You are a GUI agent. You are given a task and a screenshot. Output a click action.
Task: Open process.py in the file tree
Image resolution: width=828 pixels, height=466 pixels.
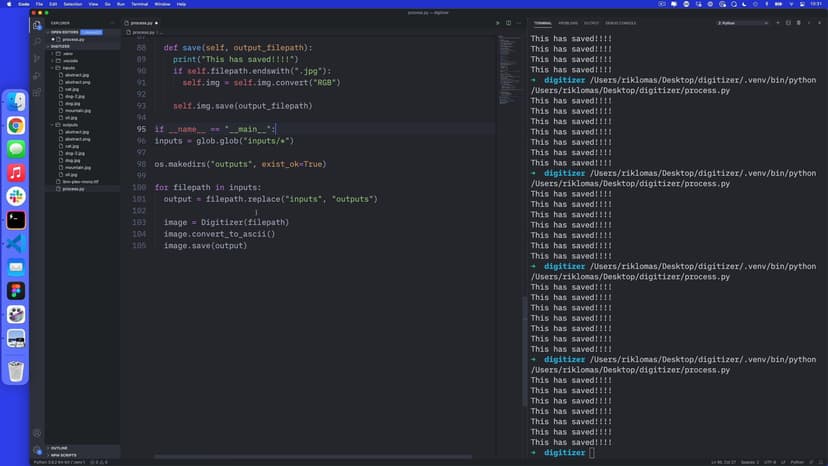[73, 188]
